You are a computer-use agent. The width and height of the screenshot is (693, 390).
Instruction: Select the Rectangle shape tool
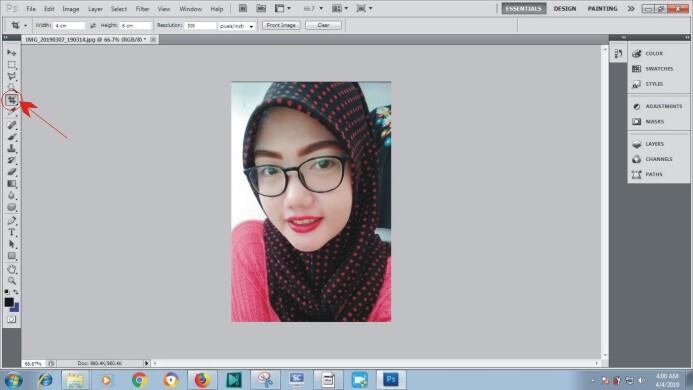coord(11,256)
